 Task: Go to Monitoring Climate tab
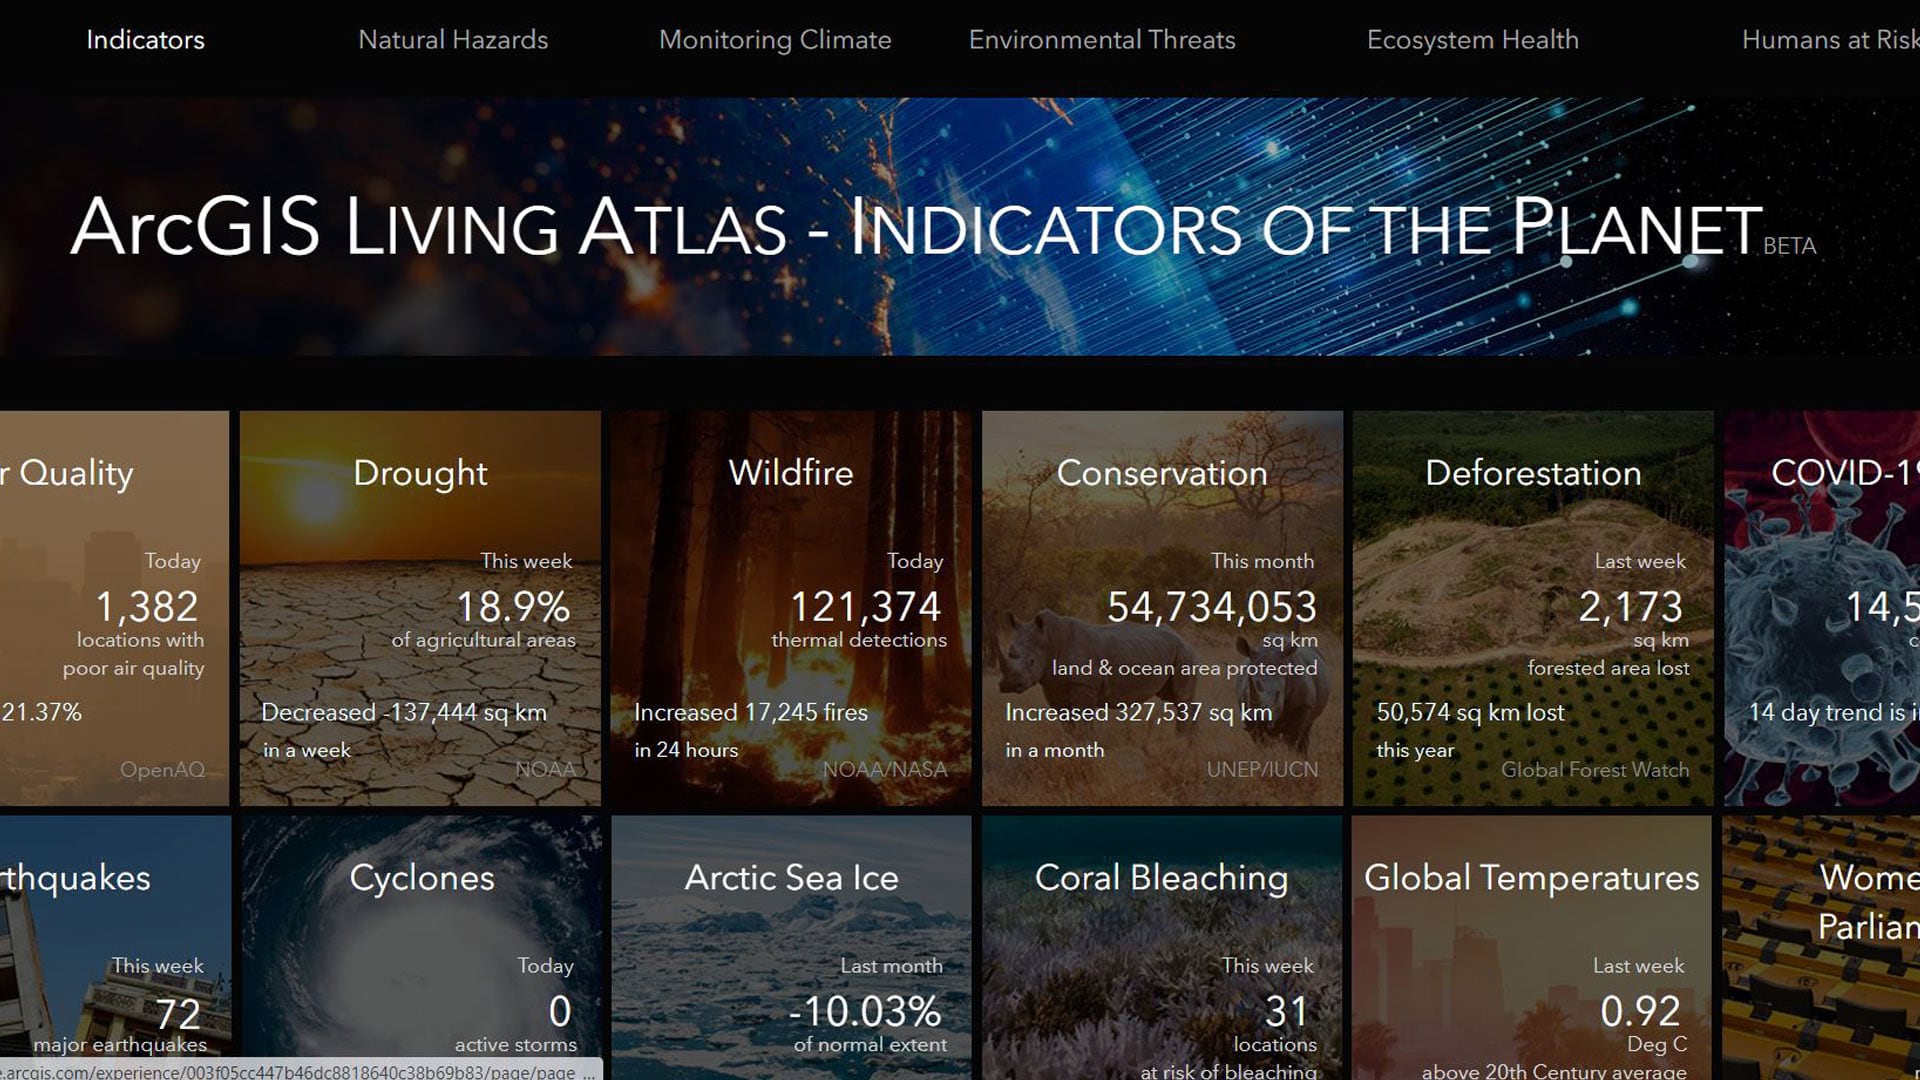point(774,40)
